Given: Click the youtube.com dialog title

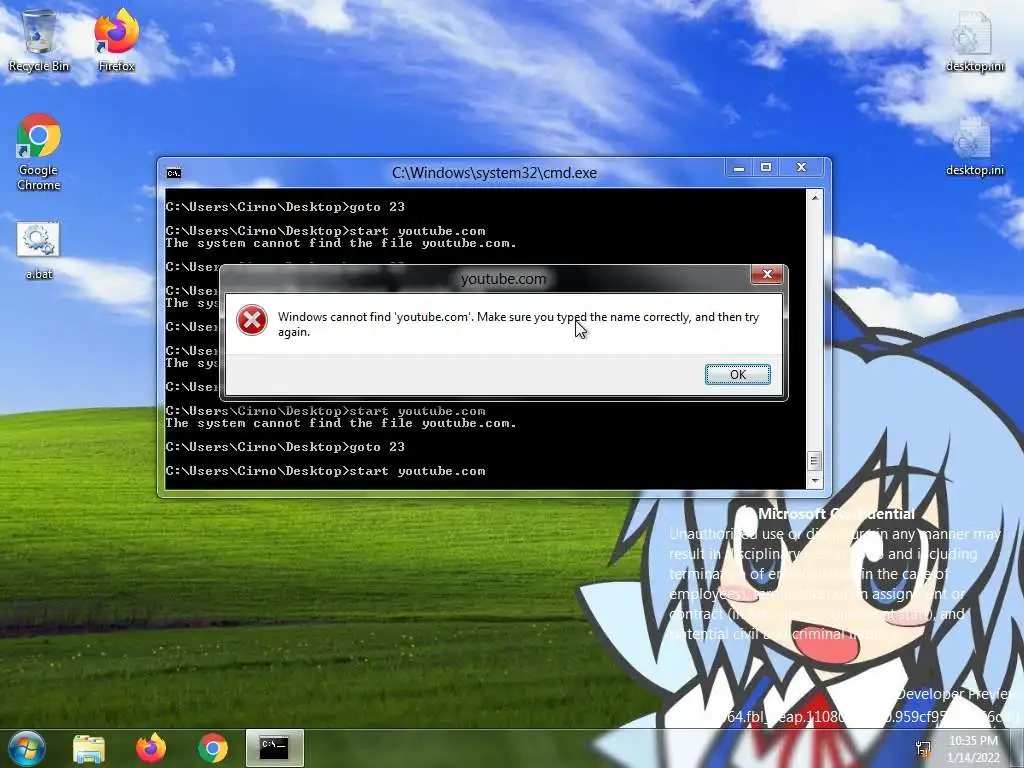Looking at the screenshot, I should pyautogui.click(x=503, y=279).
